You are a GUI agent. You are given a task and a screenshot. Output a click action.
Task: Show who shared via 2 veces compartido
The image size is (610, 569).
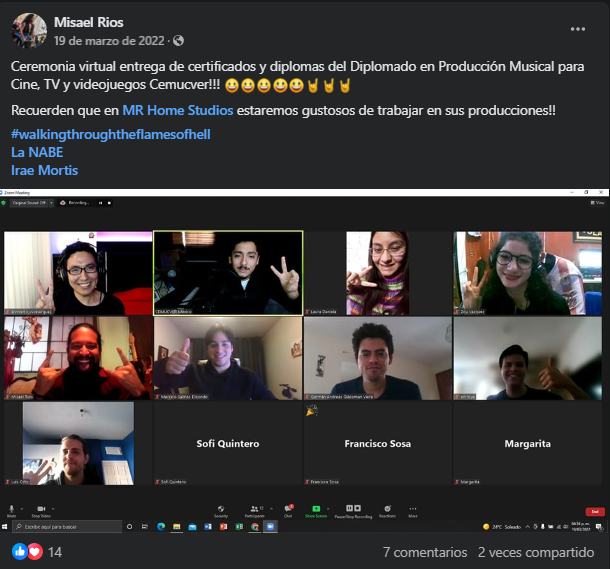[x=535, y=552]
